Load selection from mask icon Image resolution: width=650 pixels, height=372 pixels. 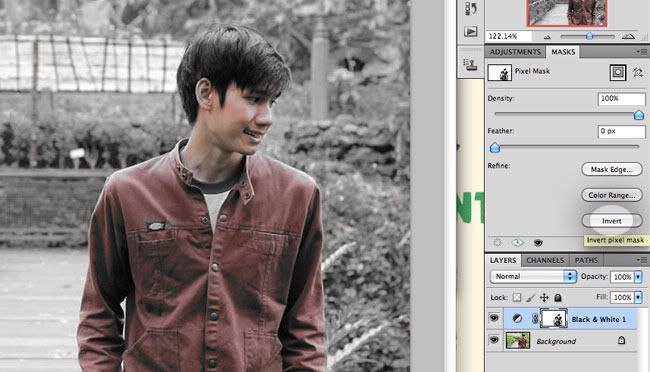point(497,243)
